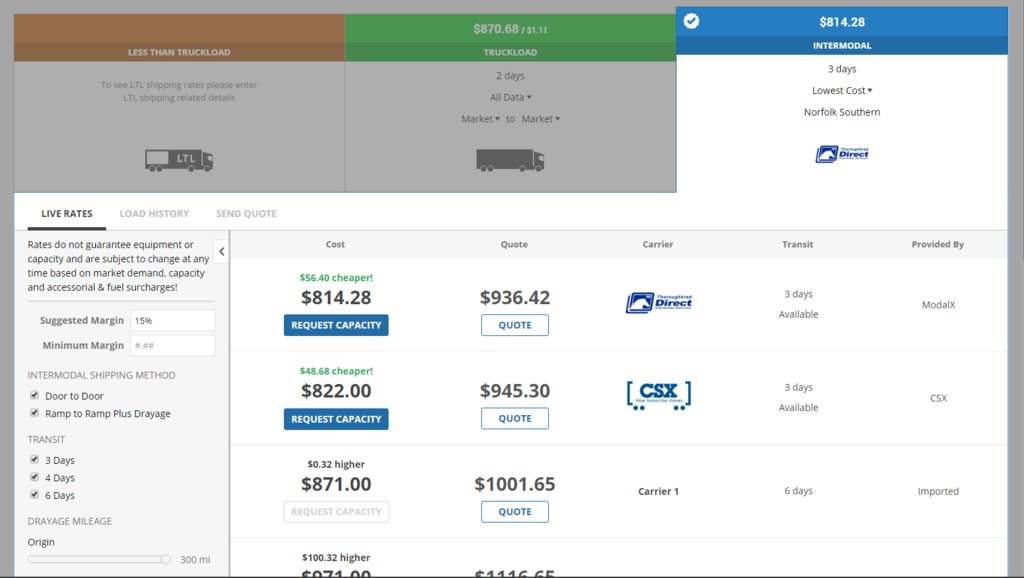
Task: Click the "$48.68 cheaper!" label
Action: (x=336, y=371)
